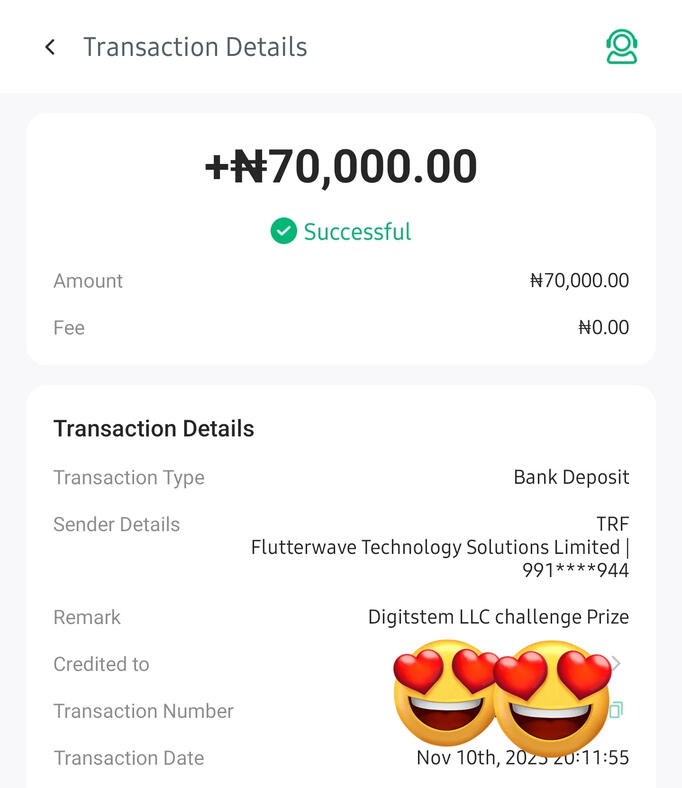This screenshot has height=788, width=682.
Task: Tap the Digitstem LLC challenge Prize remark
Action: (498, 617)
